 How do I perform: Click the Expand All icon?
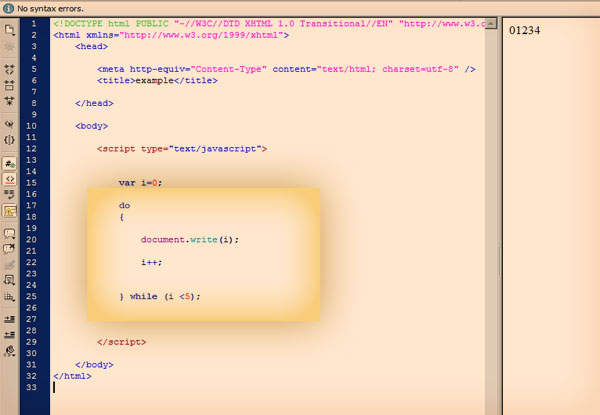pyautogui.click(x=9, y=101)
